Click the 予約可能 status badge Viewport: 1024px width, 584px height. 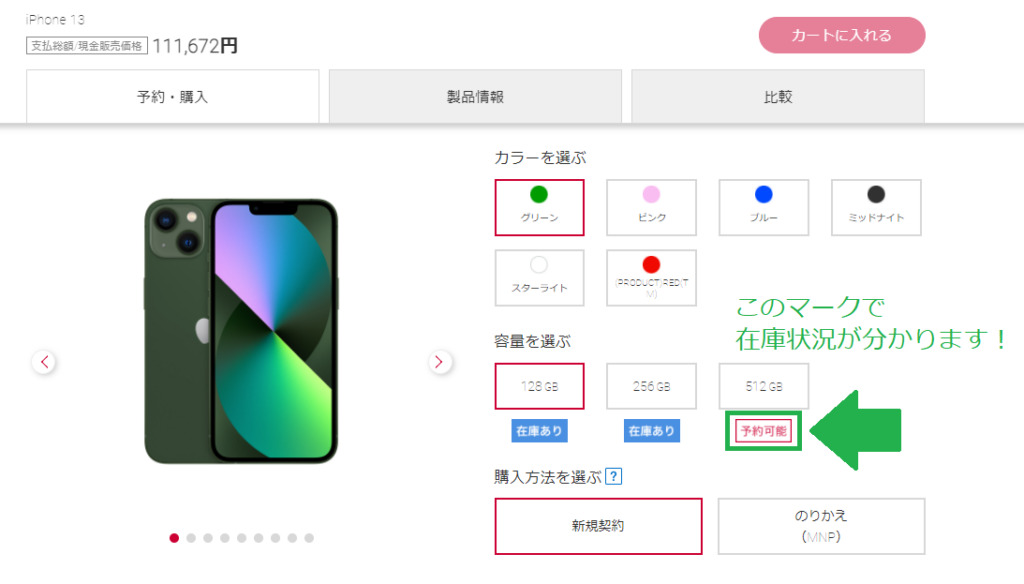763,431
